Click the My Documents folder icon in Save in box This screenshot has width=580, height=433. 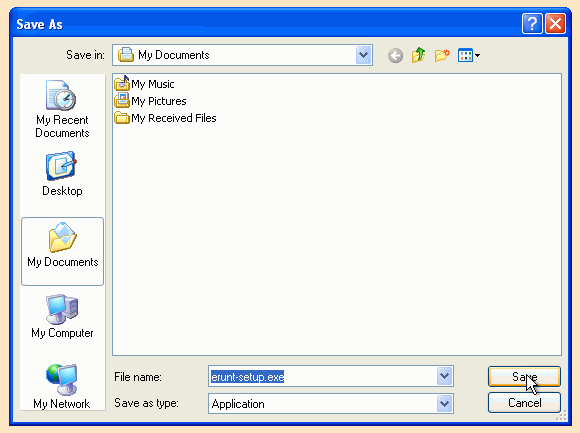[126, 55]
